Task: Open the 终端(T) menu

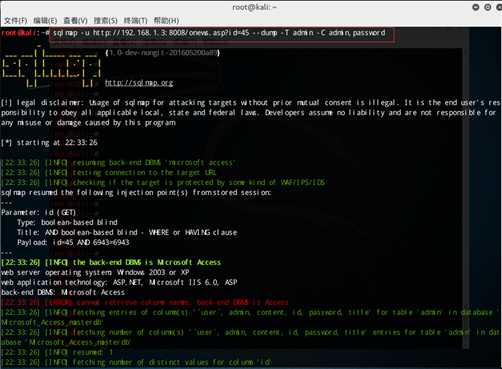Action: tap(135, 21)
